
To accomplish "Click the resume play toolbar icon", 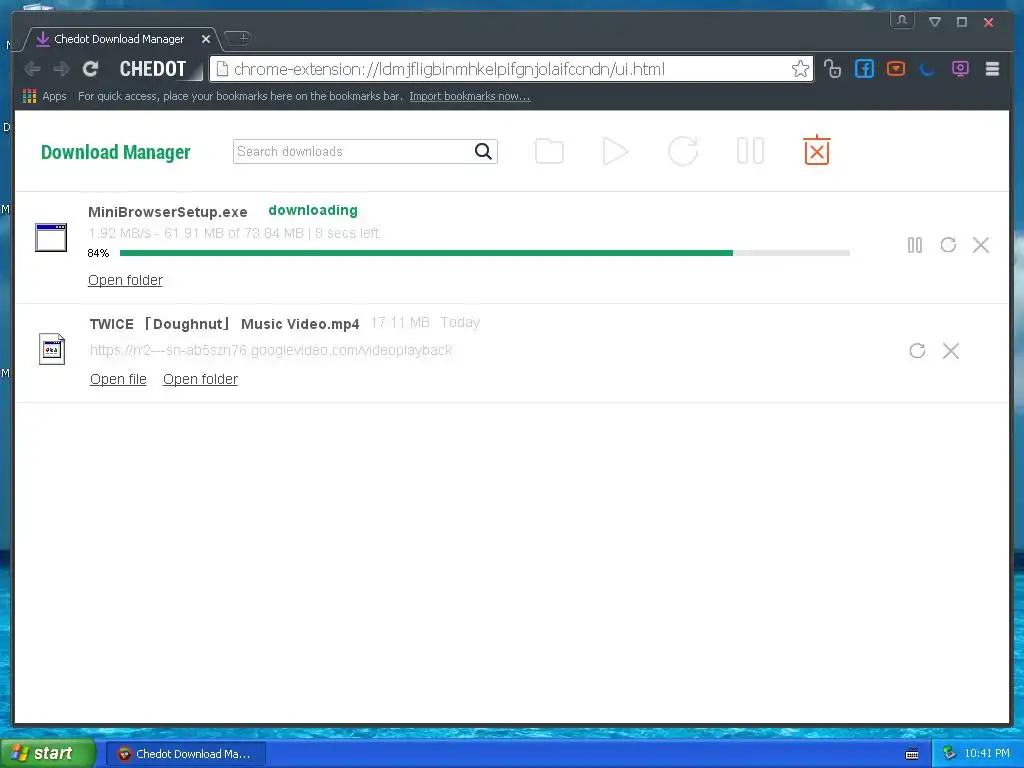I will (x=615, y=152).
